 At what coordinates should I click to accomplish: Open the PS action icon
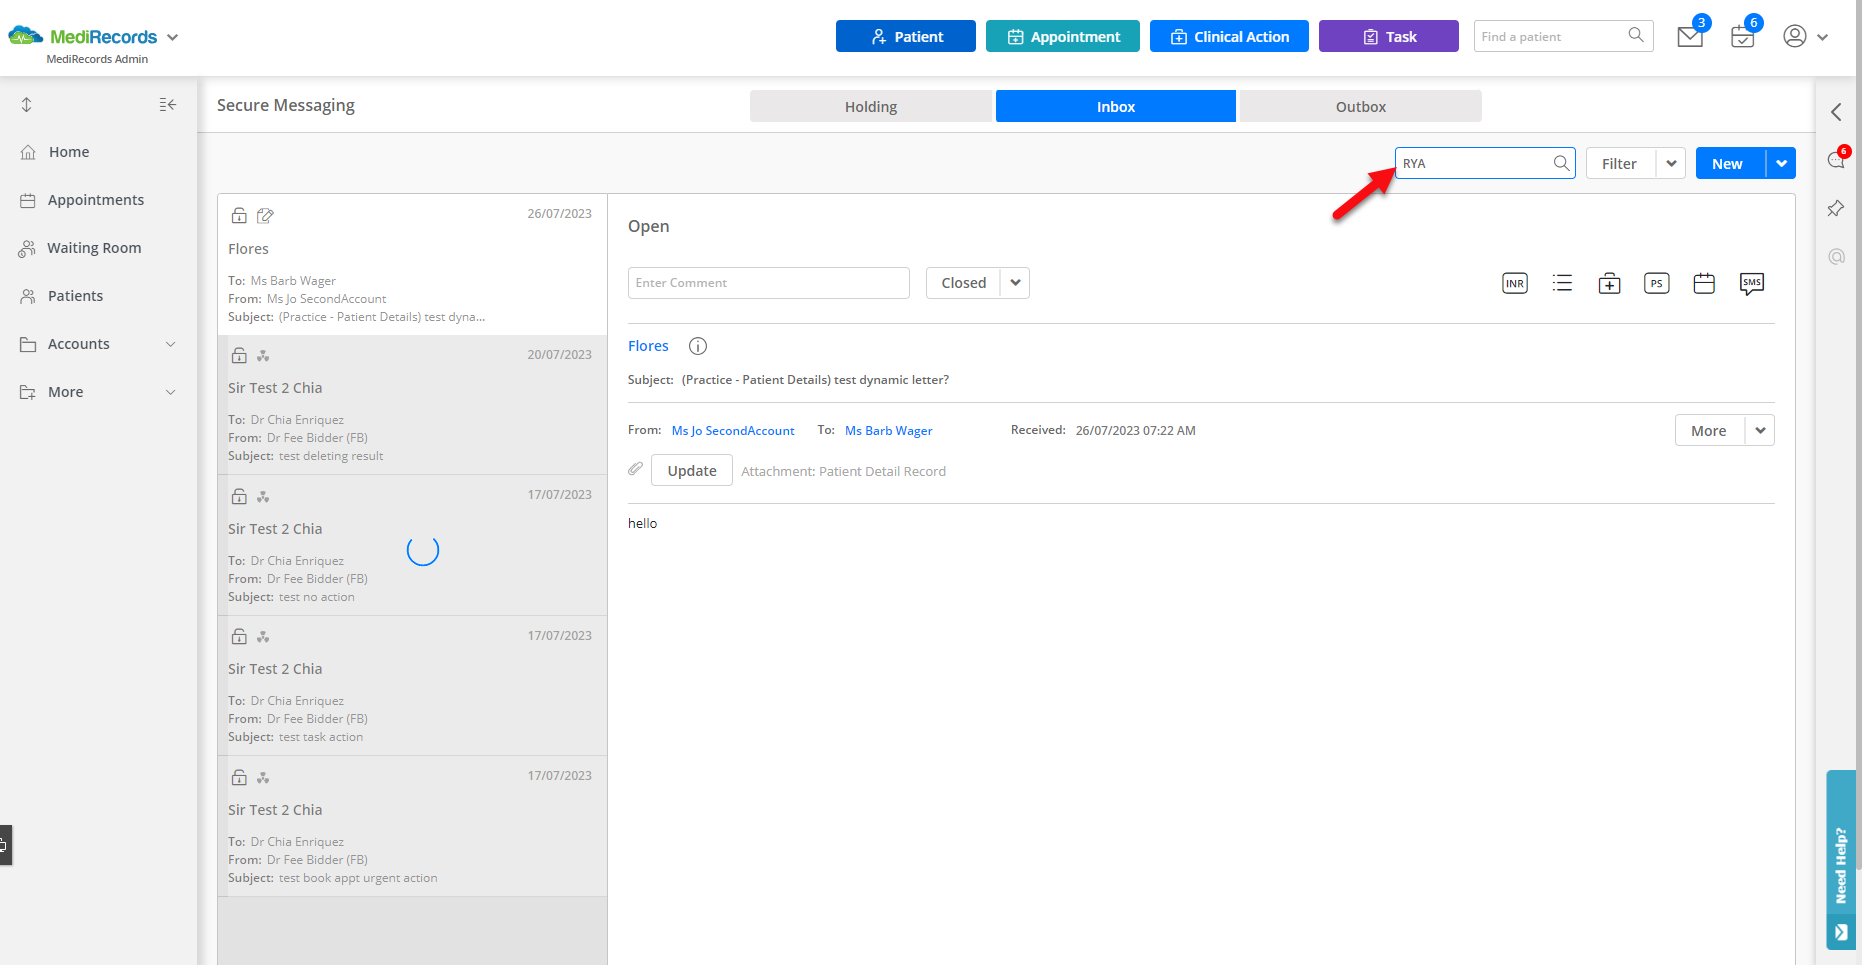[x=1657, y=283]
